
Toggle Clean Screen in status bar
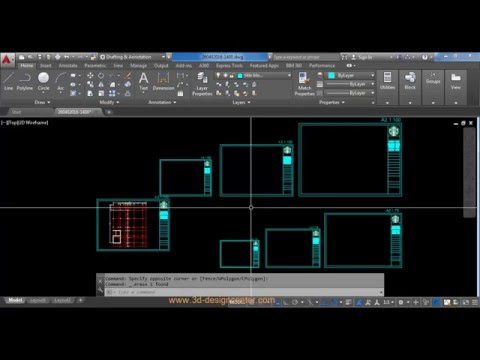[466, 302]
